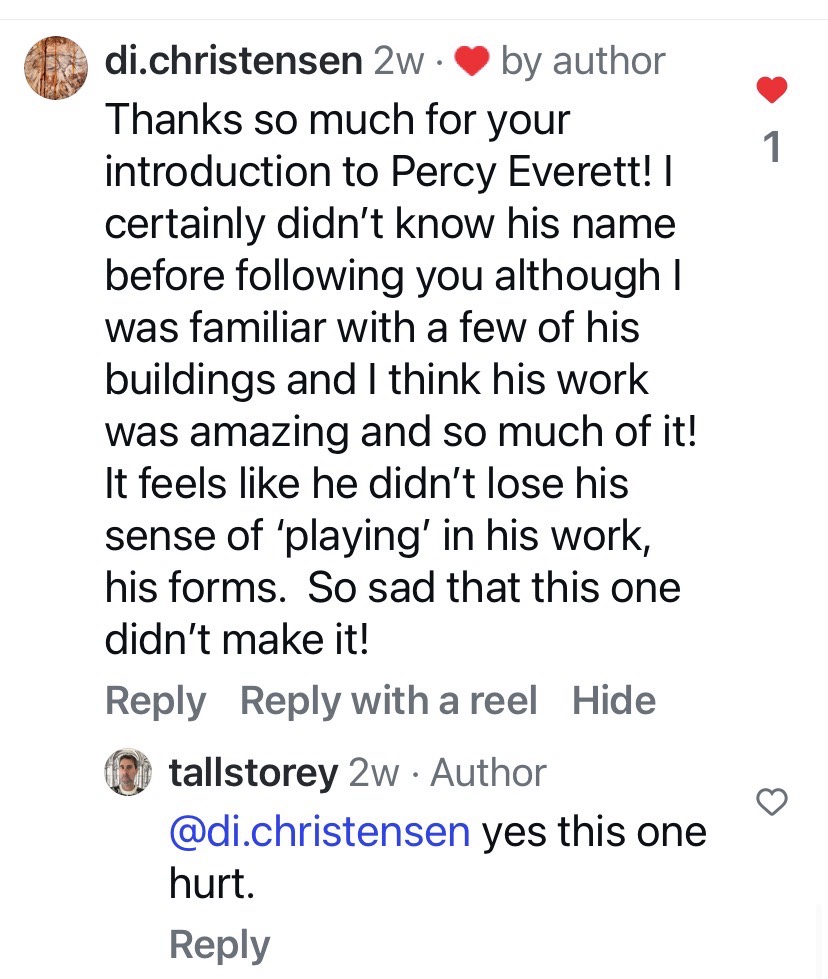Click the 2w timestamp beside di.christensen
This screenshot has width=828, height=979.
398,62
